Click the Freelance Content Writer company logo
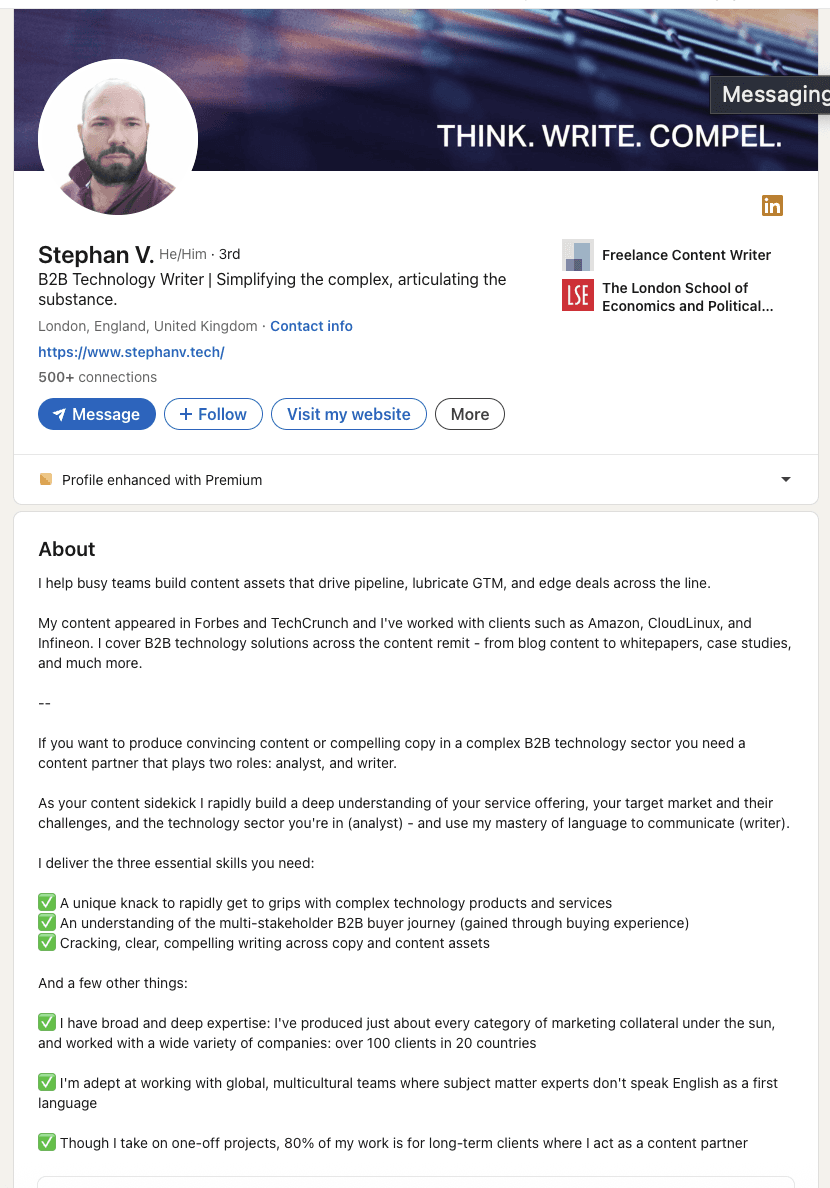The image size is (830, 1188). coord(577,255)
